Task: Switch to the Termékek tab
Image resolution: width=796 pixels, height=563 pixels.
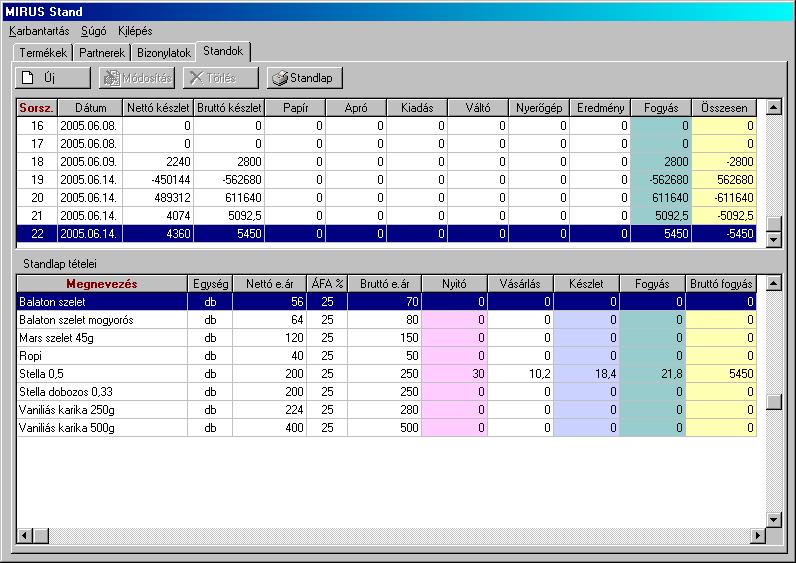Action: coord(43,52)
